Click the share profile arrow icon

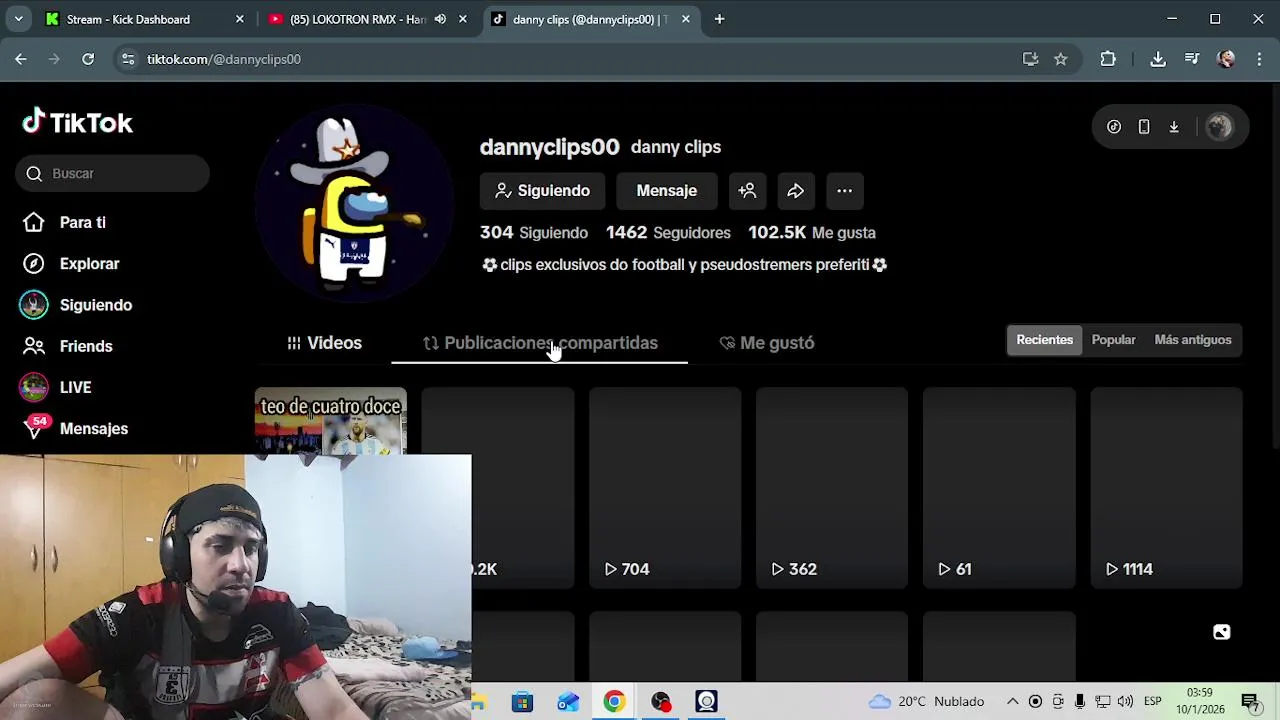(x=796, y=191)
